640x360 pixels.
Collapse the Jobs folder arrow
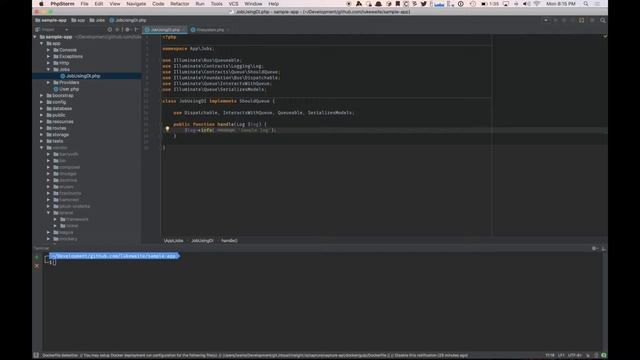pos(48,69)
